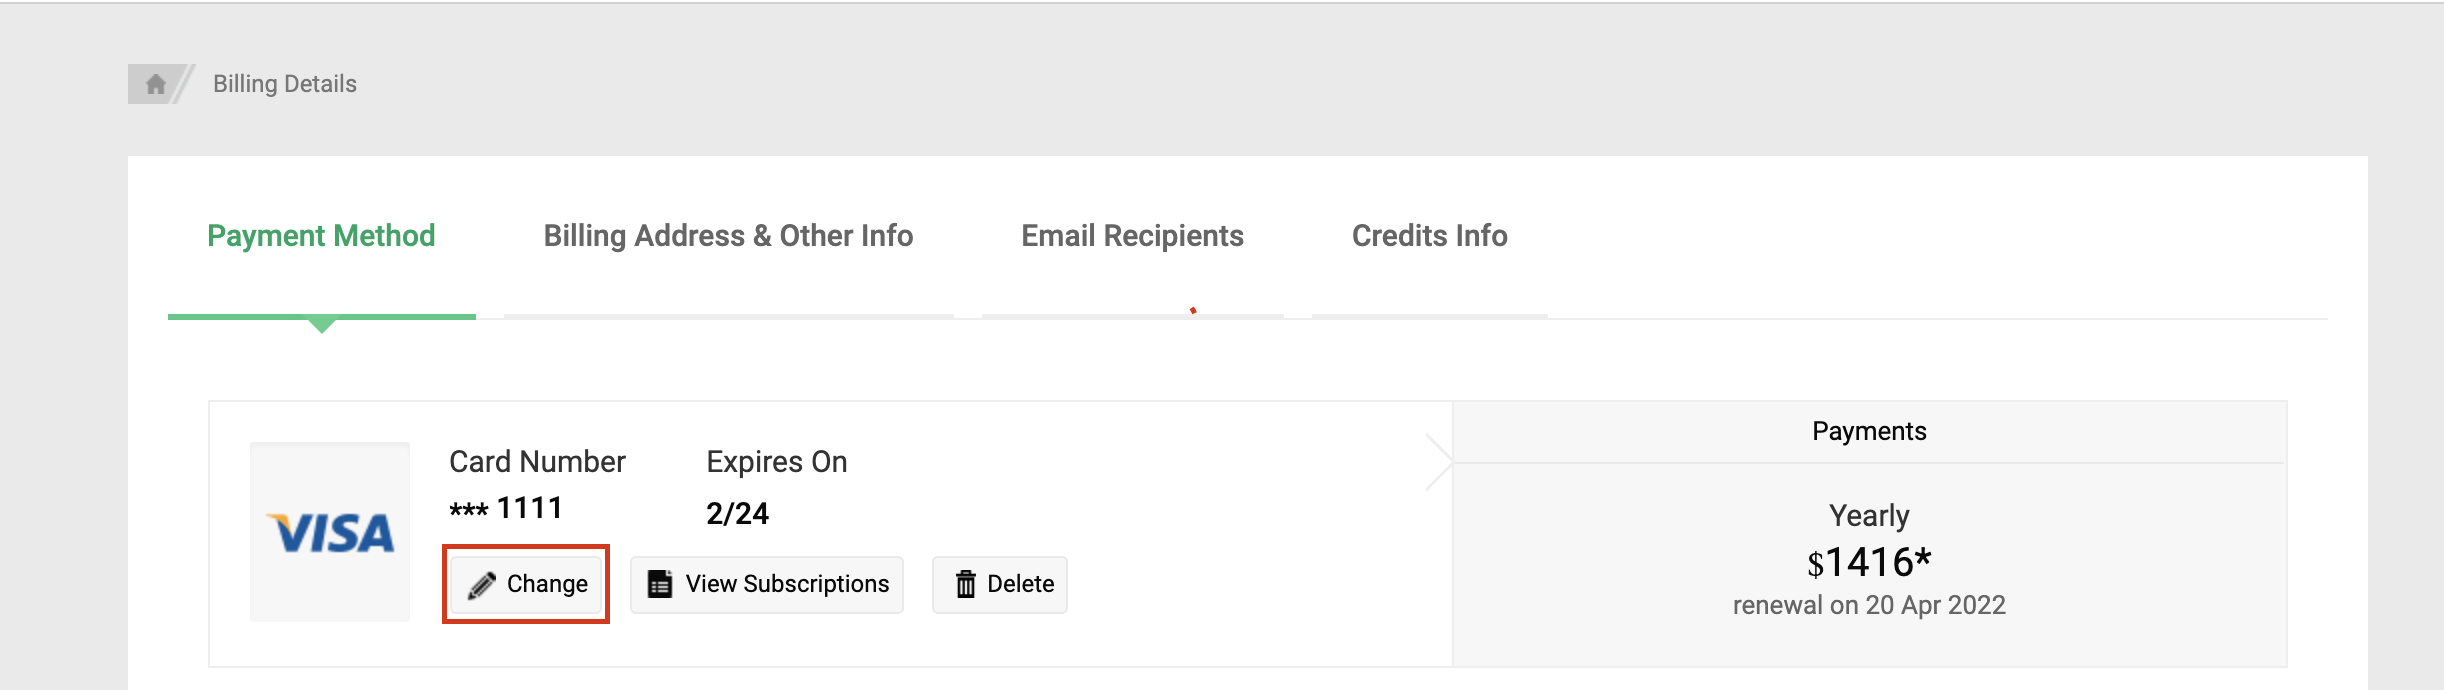The height and width of the screenshot is (690, 2444).
Task: Click the Payments panel header
Action: pyautogui.click(x=1869, y=431)
